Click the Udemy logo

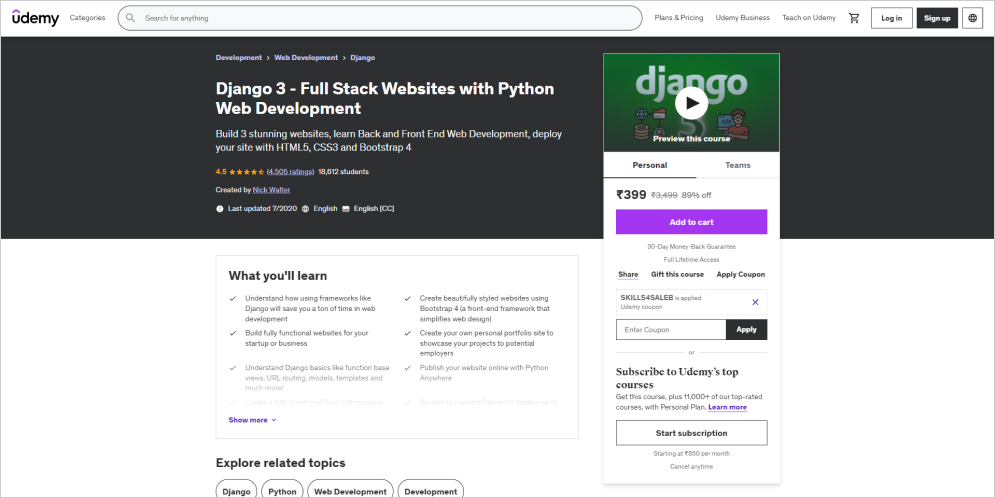click(x=36, y=18)
